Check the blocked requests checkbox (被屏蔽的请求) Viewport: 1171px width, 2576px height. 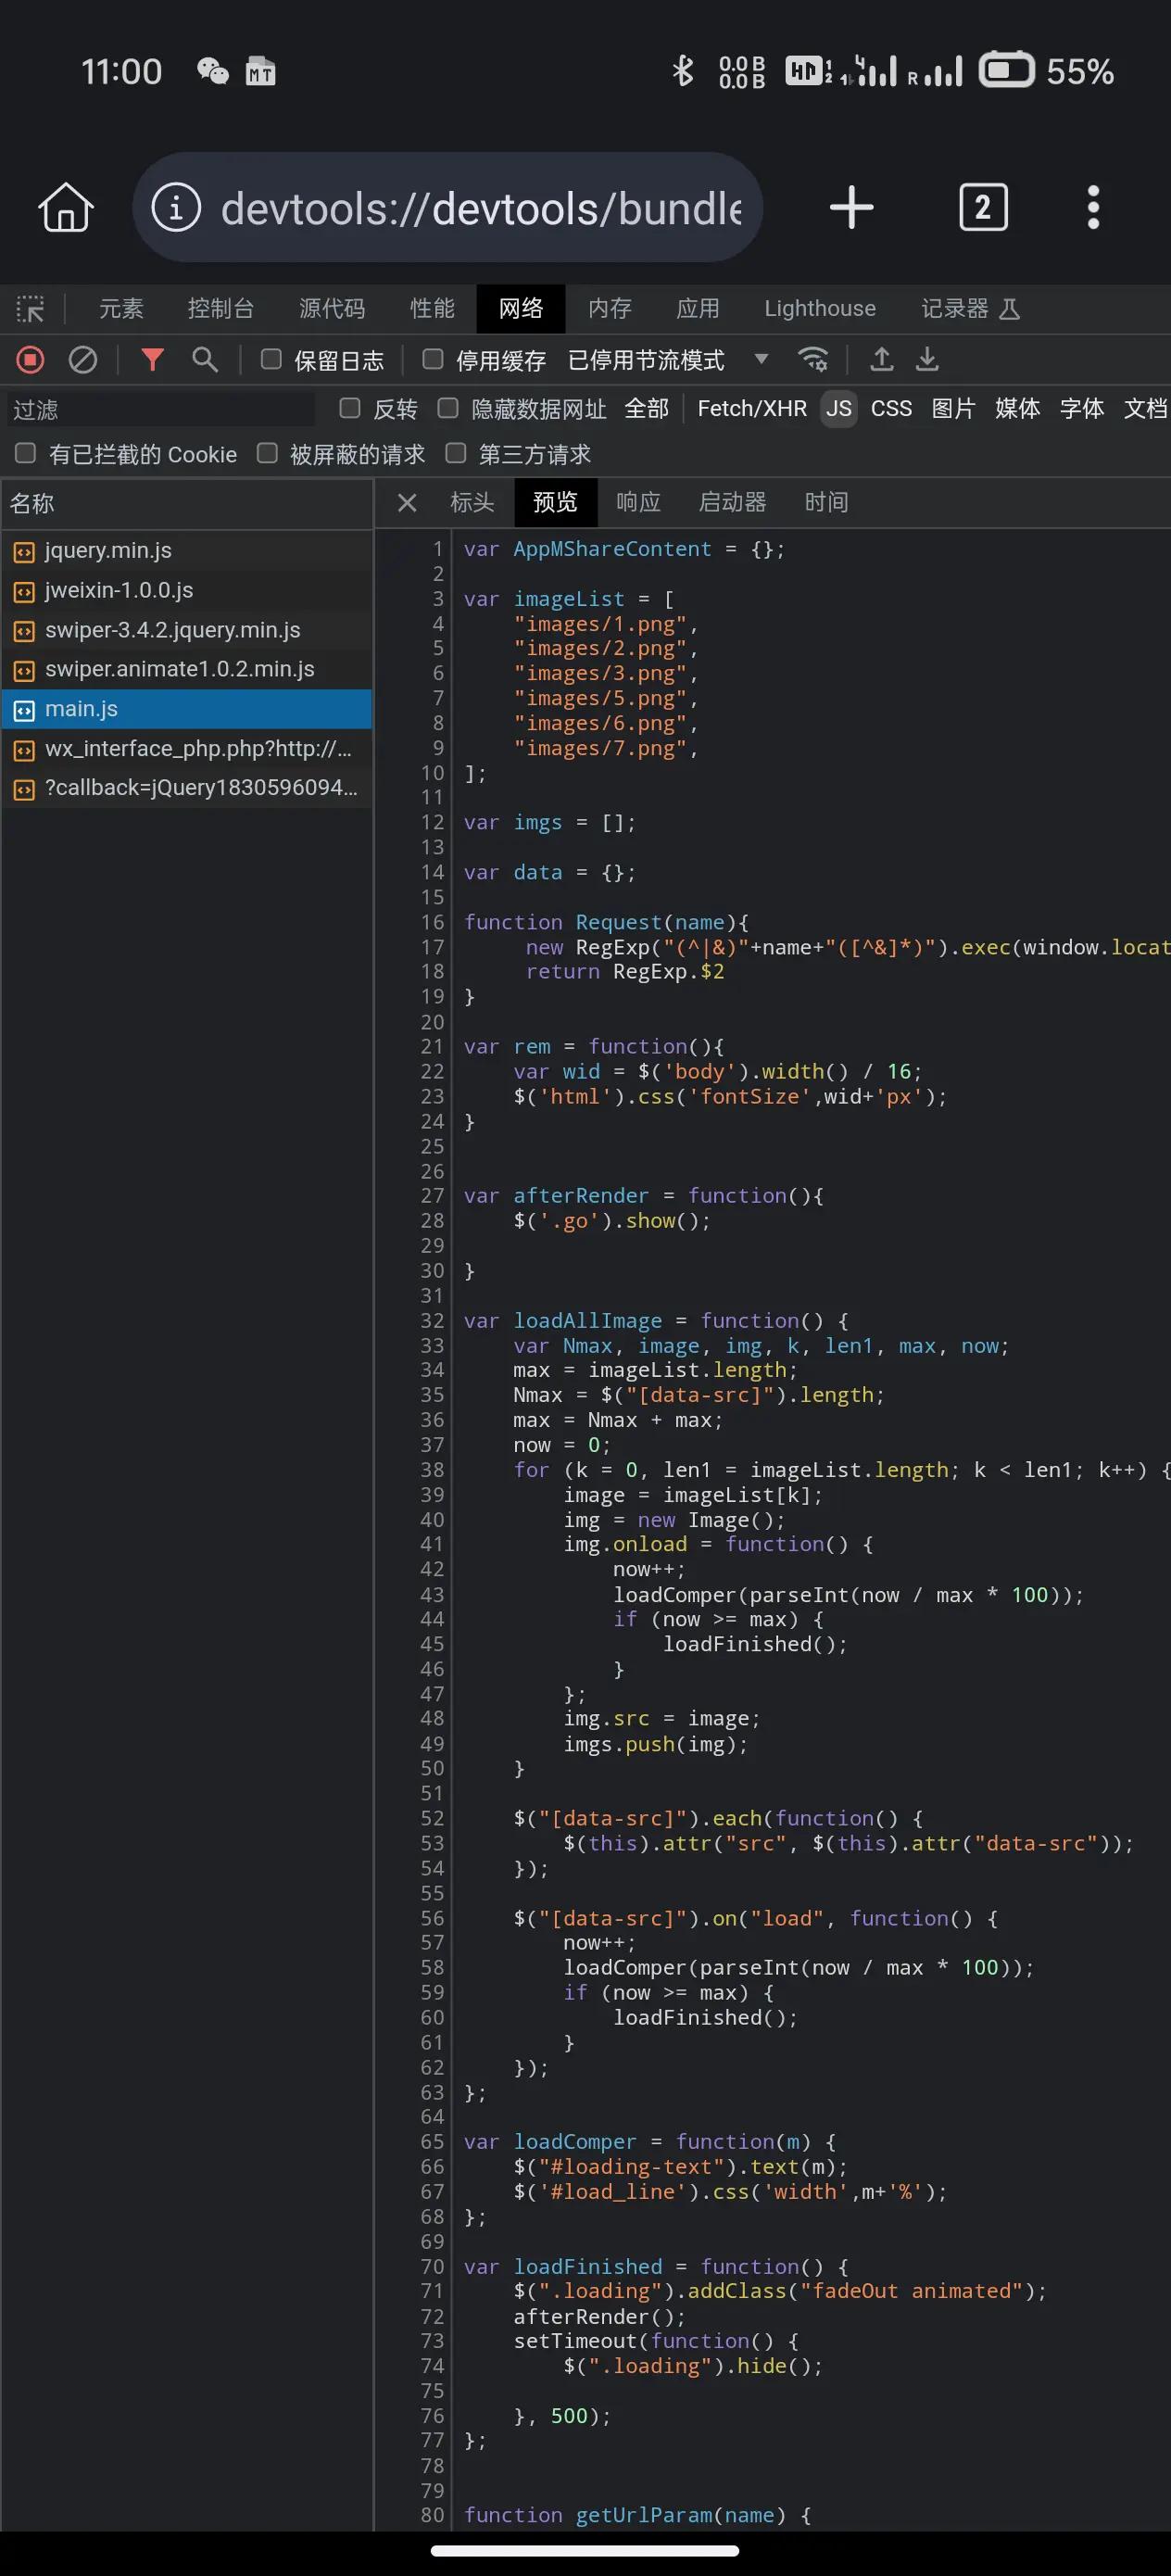tap(267, 453)
